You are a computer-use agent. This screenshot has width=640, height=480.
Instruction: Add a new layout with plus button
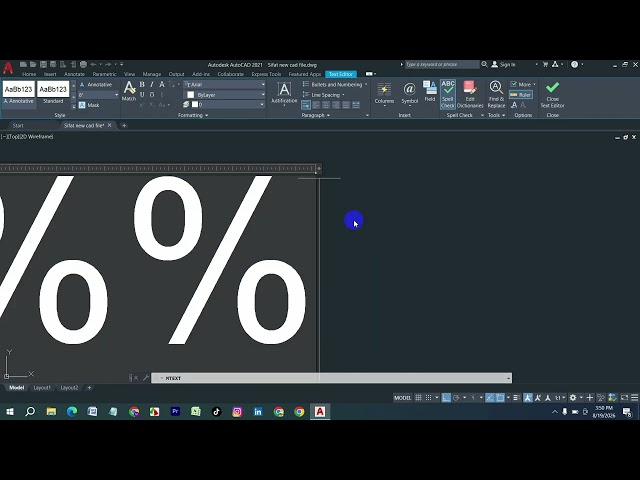coord(89,388)
